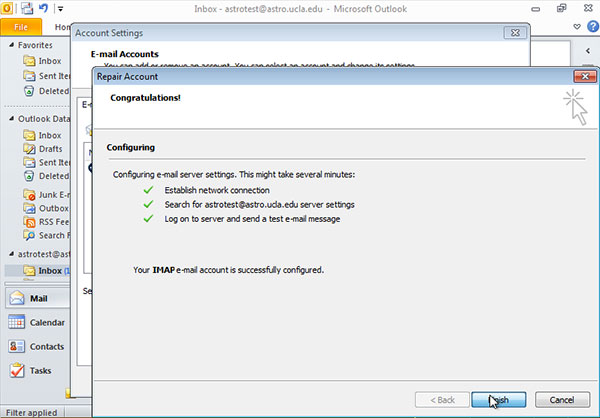Image resolution: width=600 pixels, height=418 pixels.
Task: Click the Search for astrotest server settings step
Action: tap(259, 204)
